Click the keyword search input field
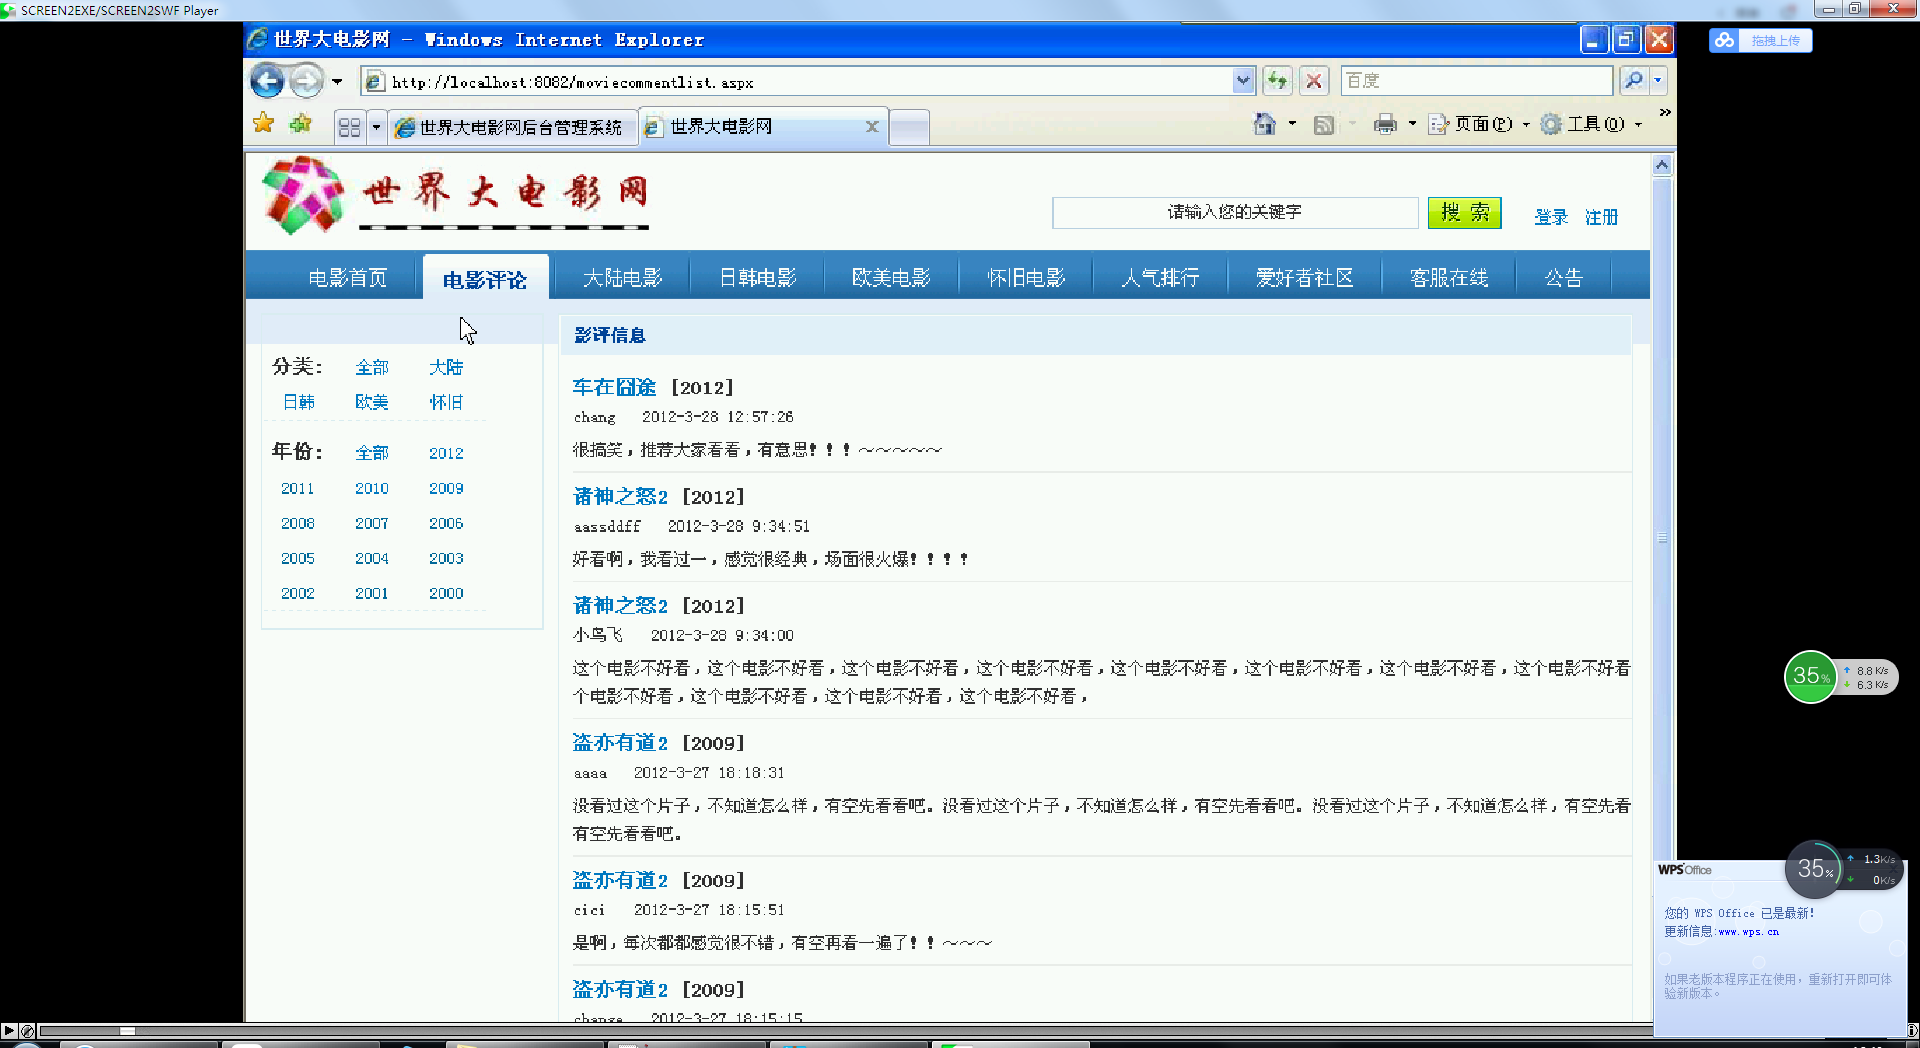 point(1235,212)
